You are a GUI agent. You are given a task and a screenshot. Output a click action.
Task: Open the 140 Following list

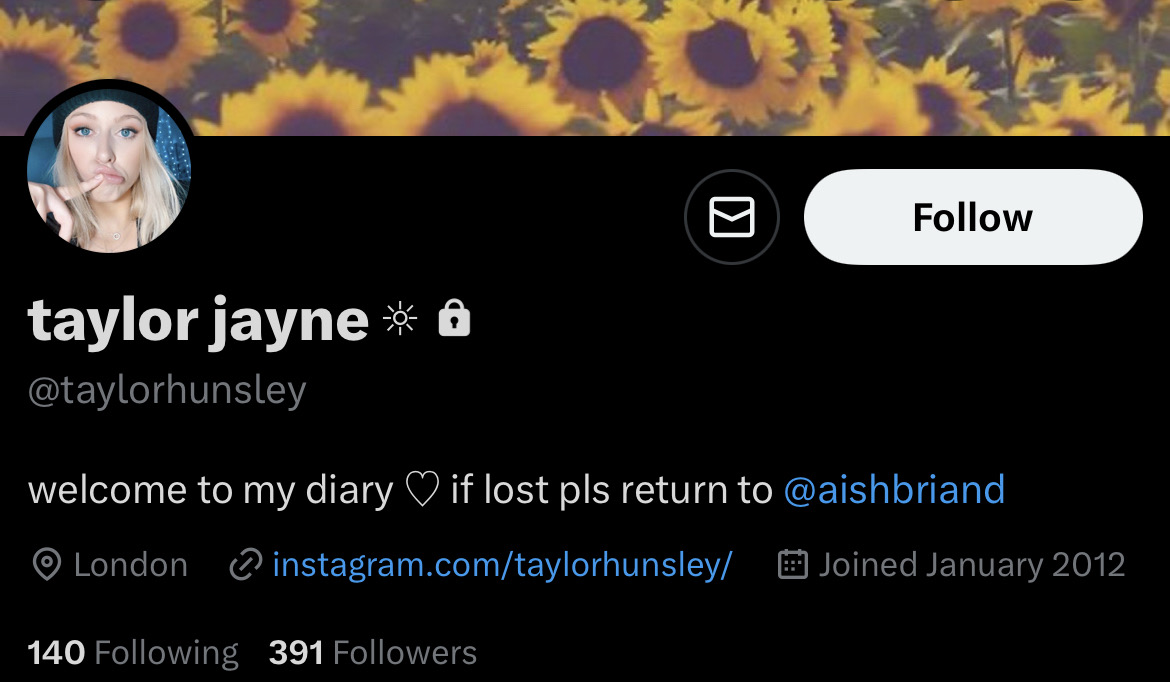pyautogui.click(x=133, y=653)
